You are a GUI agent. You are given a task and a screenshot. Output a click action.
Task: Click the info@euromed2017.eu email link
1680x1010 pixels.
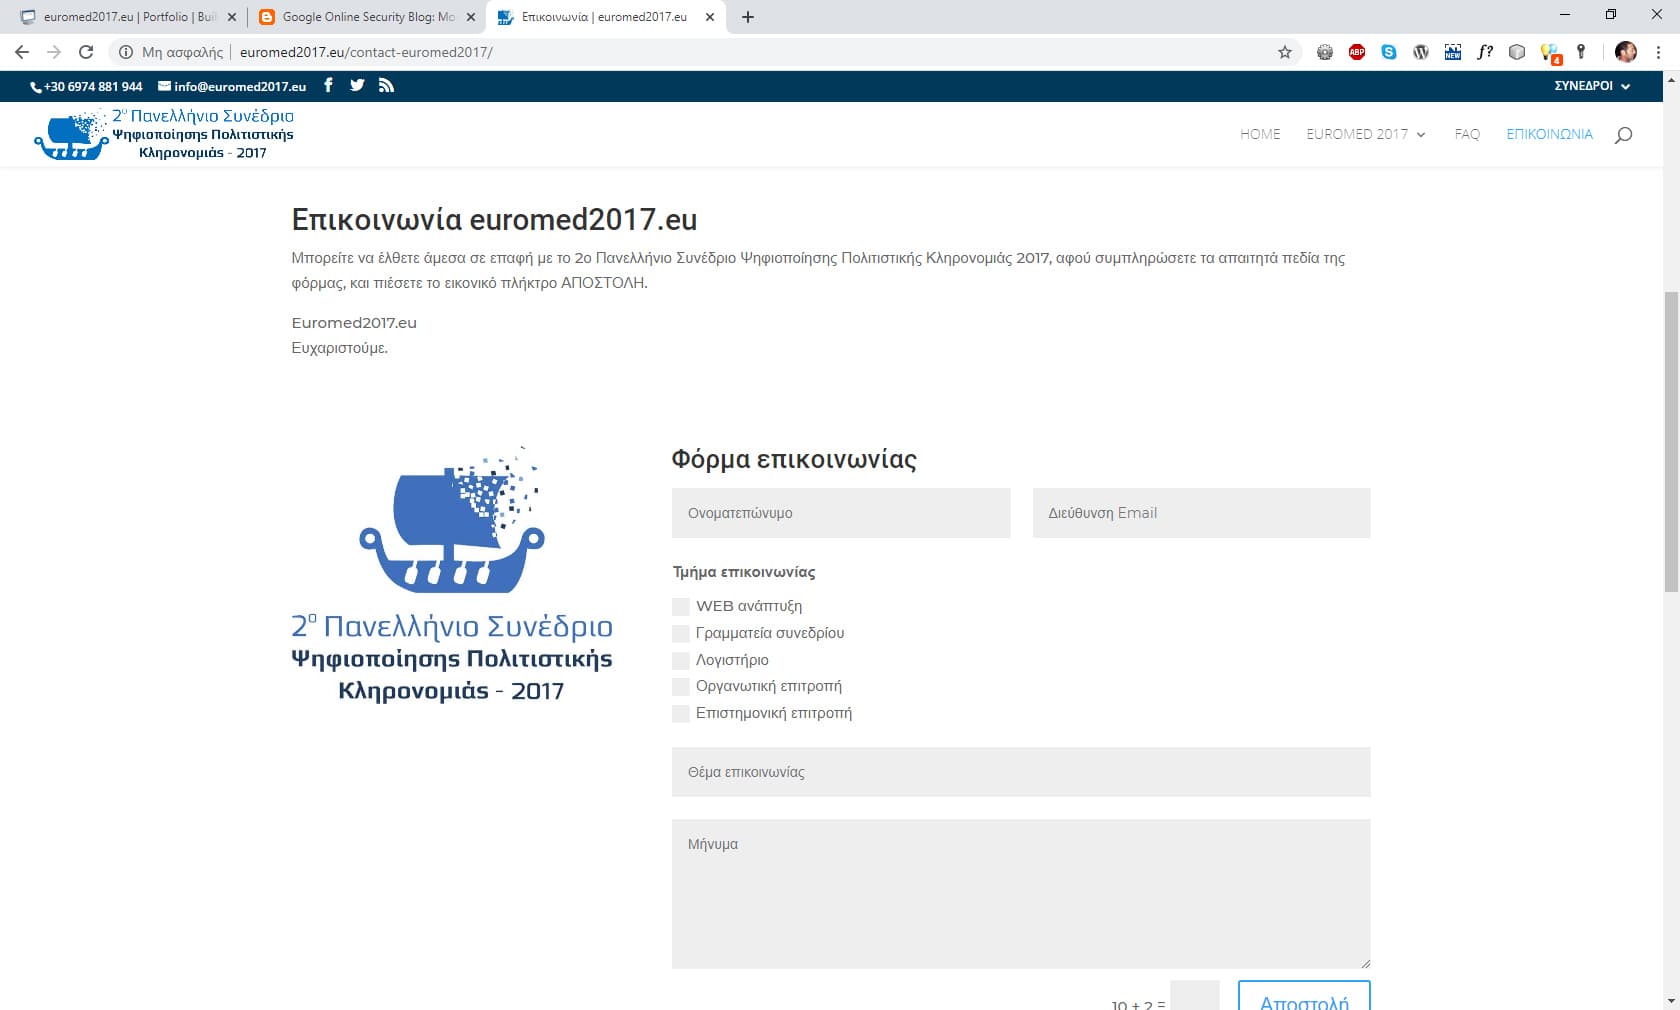[232, 87]
